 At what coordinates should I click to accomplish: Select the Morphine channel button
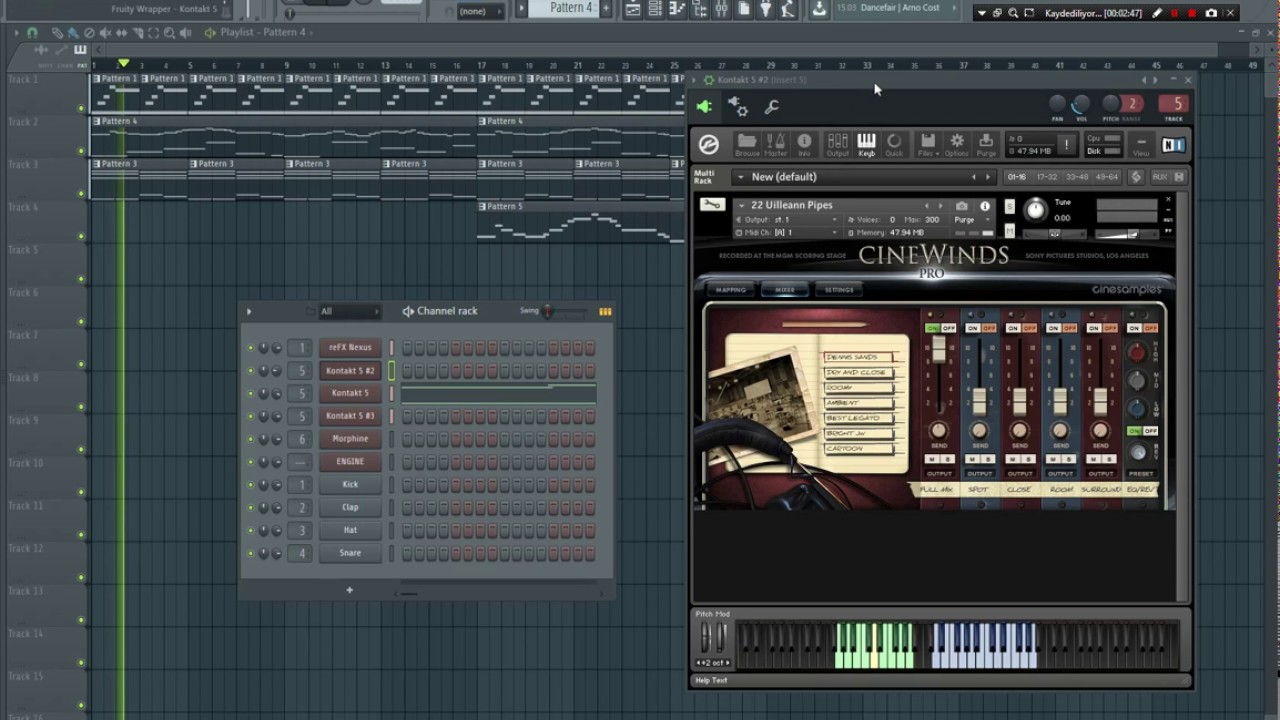(350, 439)
